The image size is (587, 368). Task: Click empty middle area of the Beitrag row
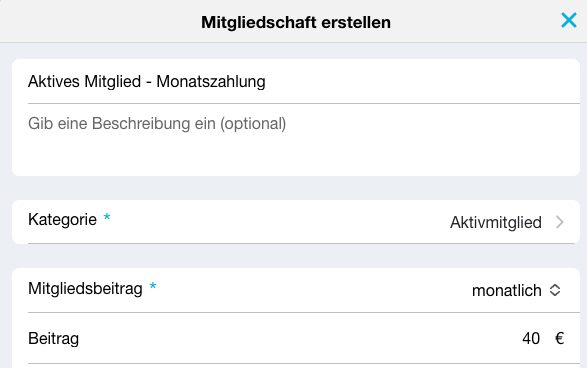click(x=299, y=338)
